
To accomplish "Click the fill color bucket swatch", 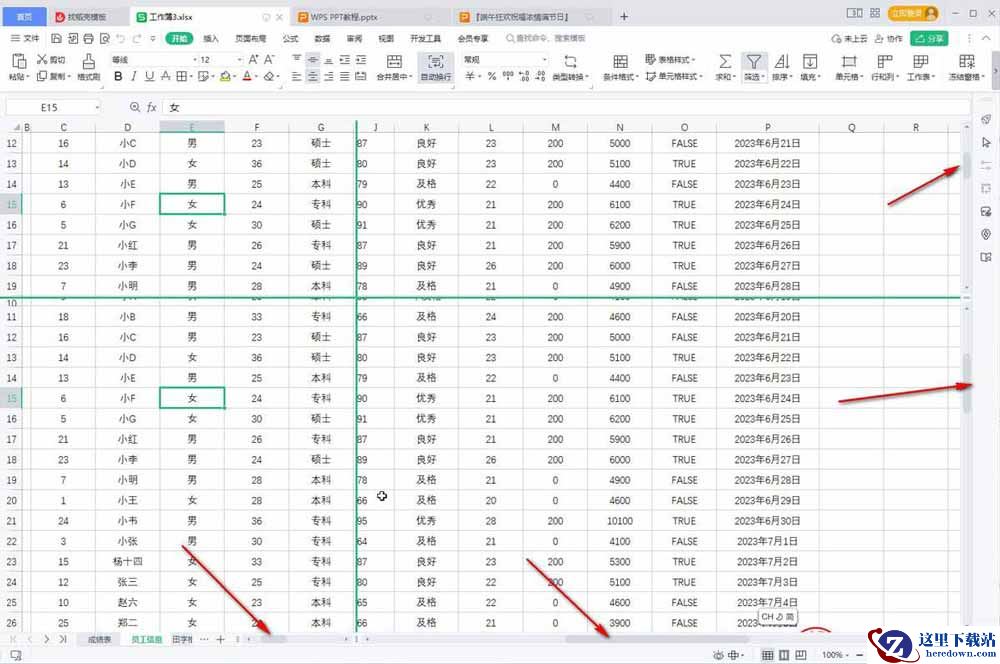I will (x=225, y=77).
